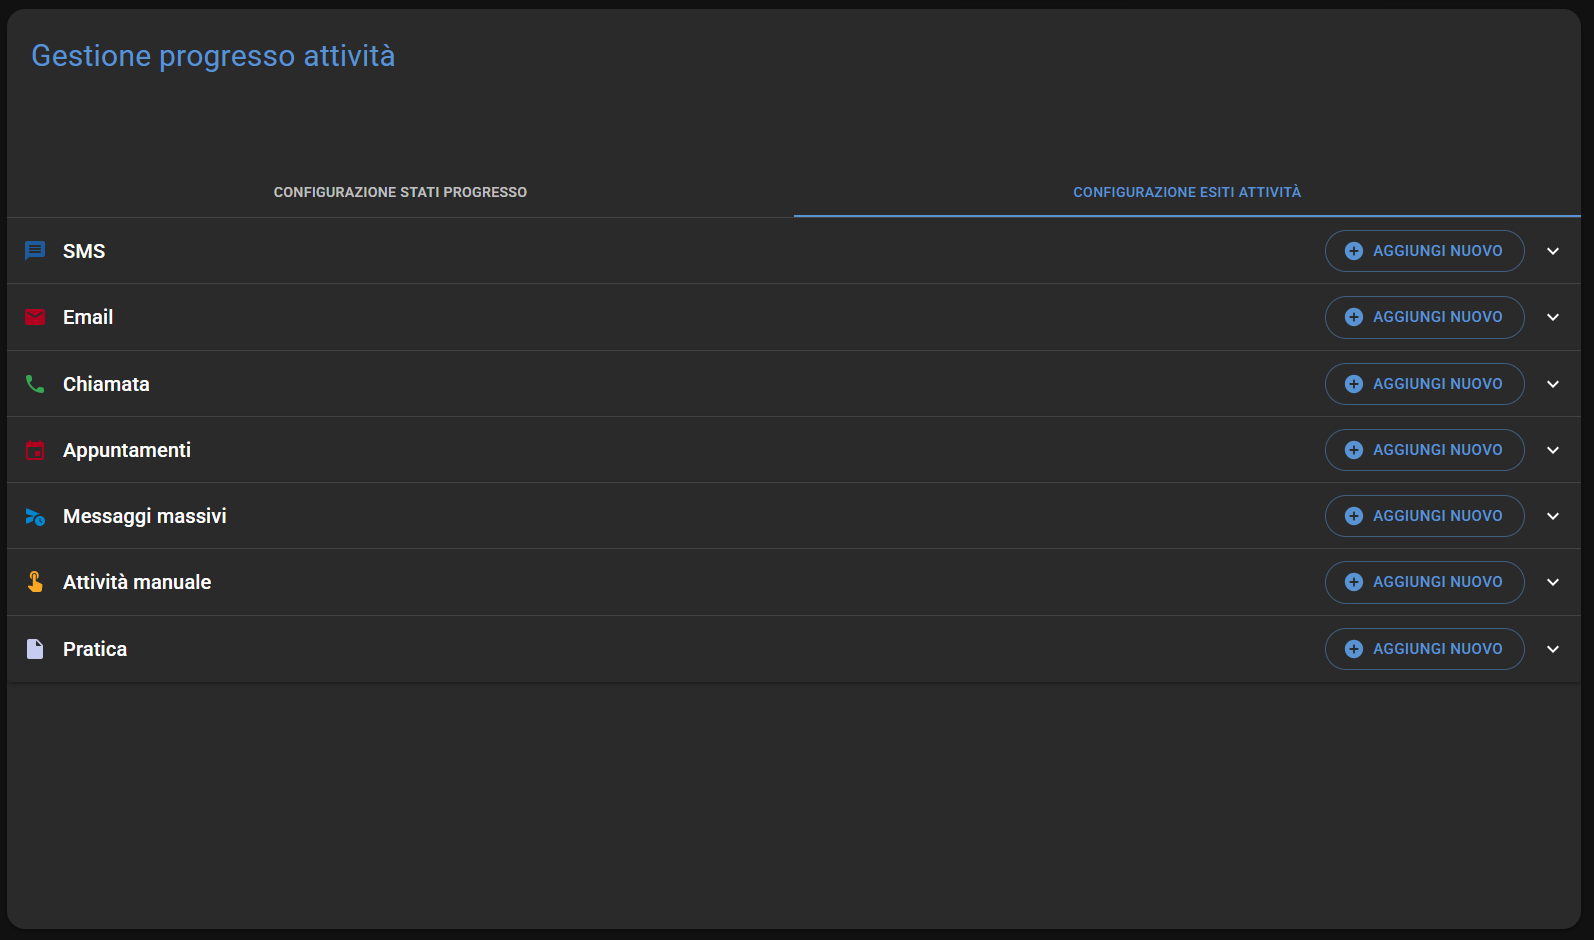Click the Messaggi massivi send icon

(35, 517)
